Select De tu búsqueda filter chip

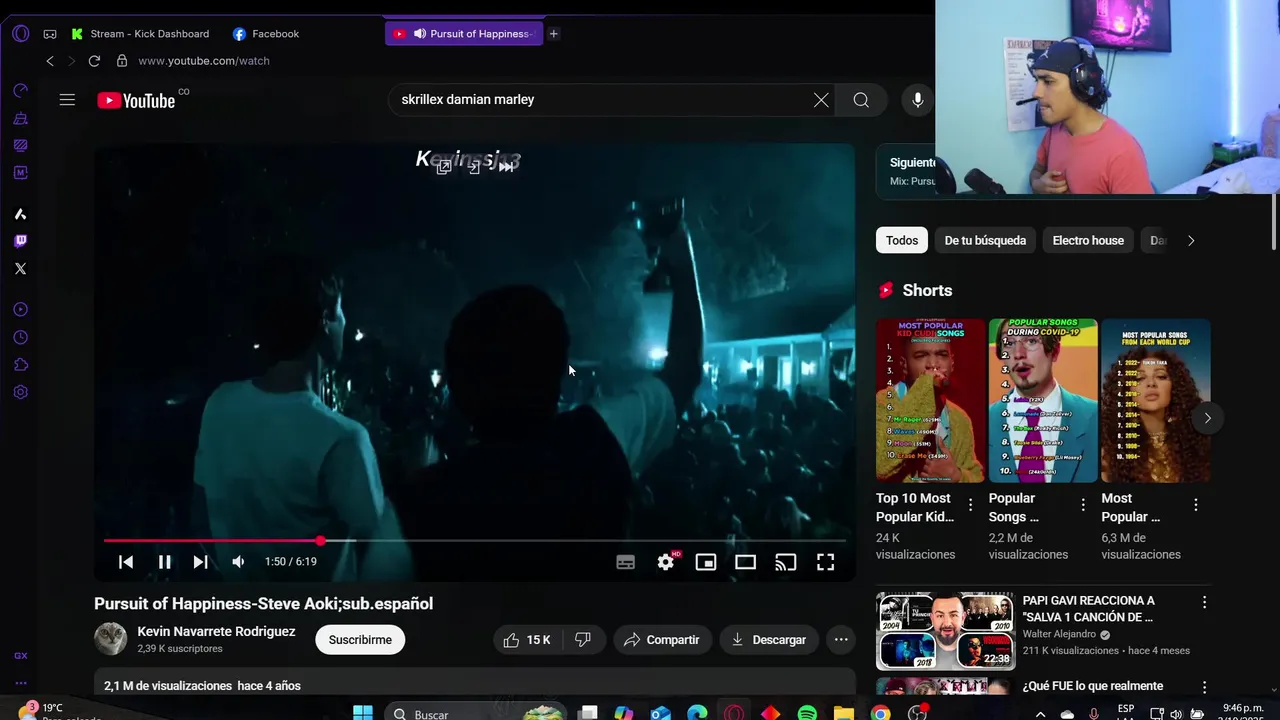(x=985, y=241)
